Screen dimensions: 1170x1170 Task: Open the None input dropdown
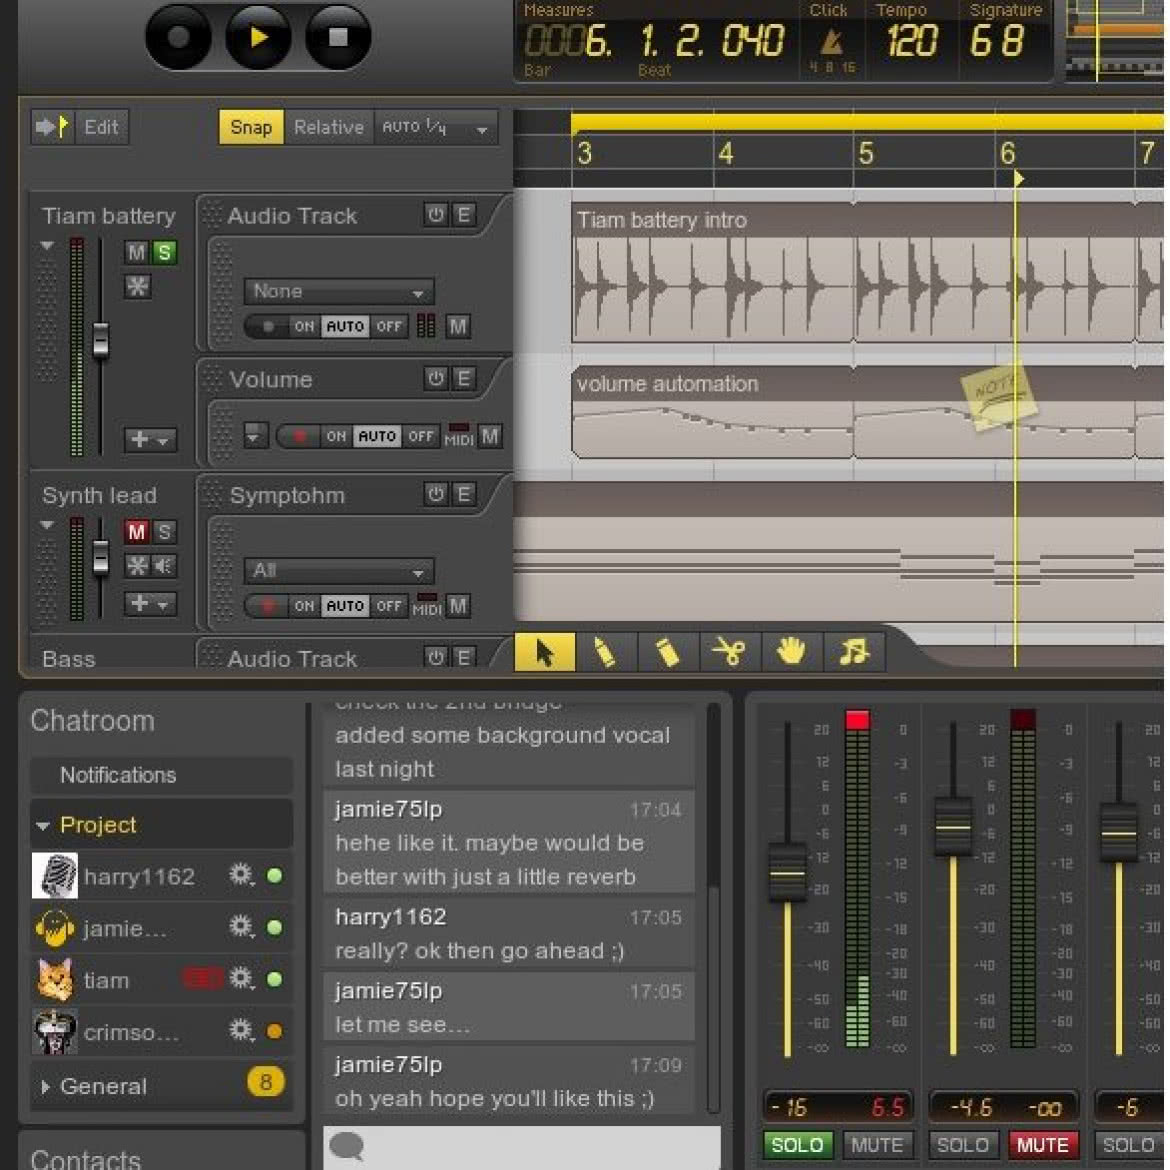tap(339, 291)
